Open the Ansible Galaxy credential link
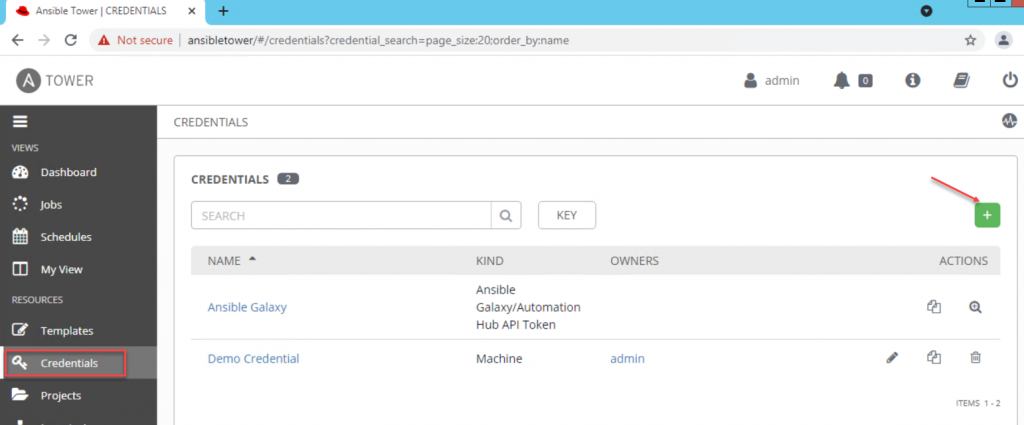Viewport: 1024px width, 425px height. (x=247, y=307)
